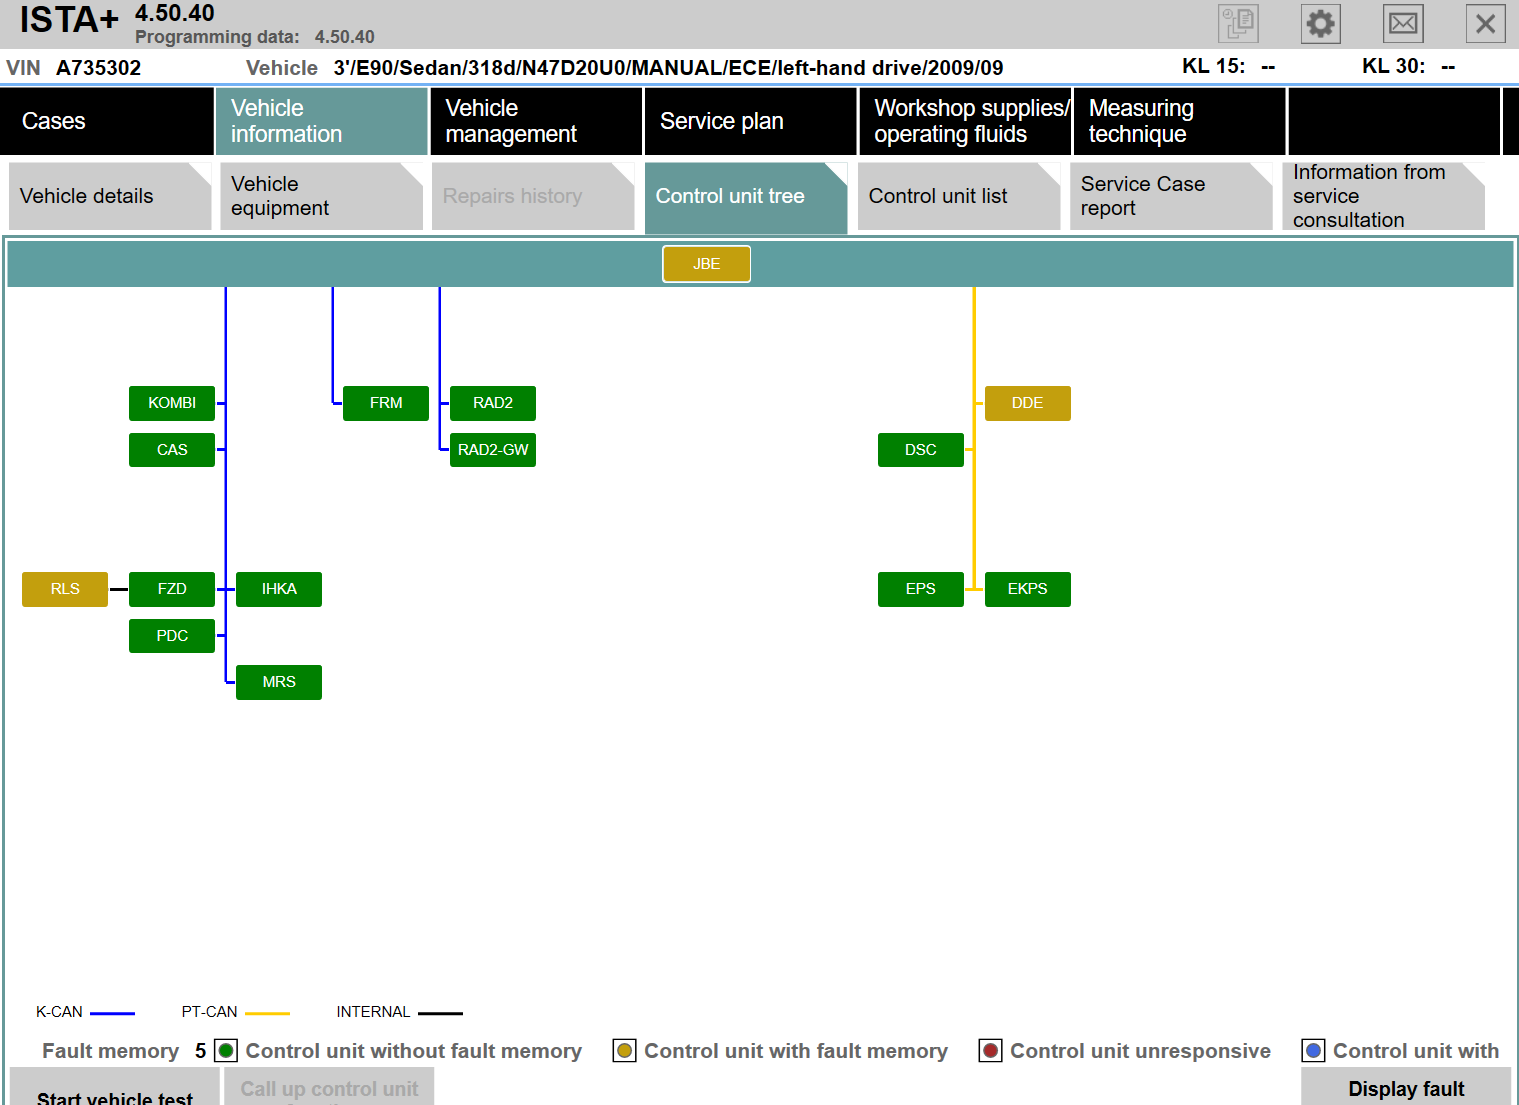Screen dimensions: 1519x1105
Task: Click the RLS control unit node
Action: [x=65, y=589]
